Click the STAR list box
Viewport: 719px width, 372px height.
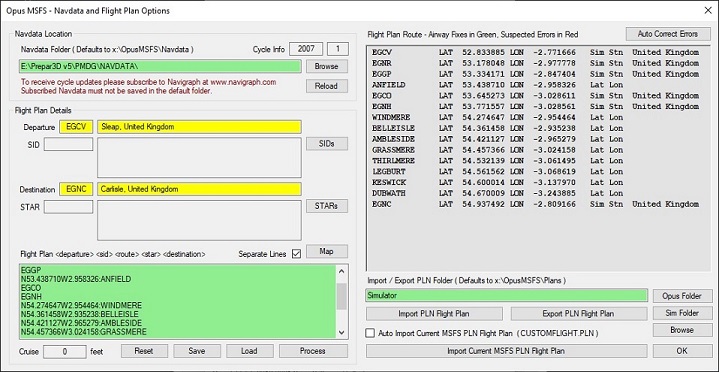pos(199,220)
